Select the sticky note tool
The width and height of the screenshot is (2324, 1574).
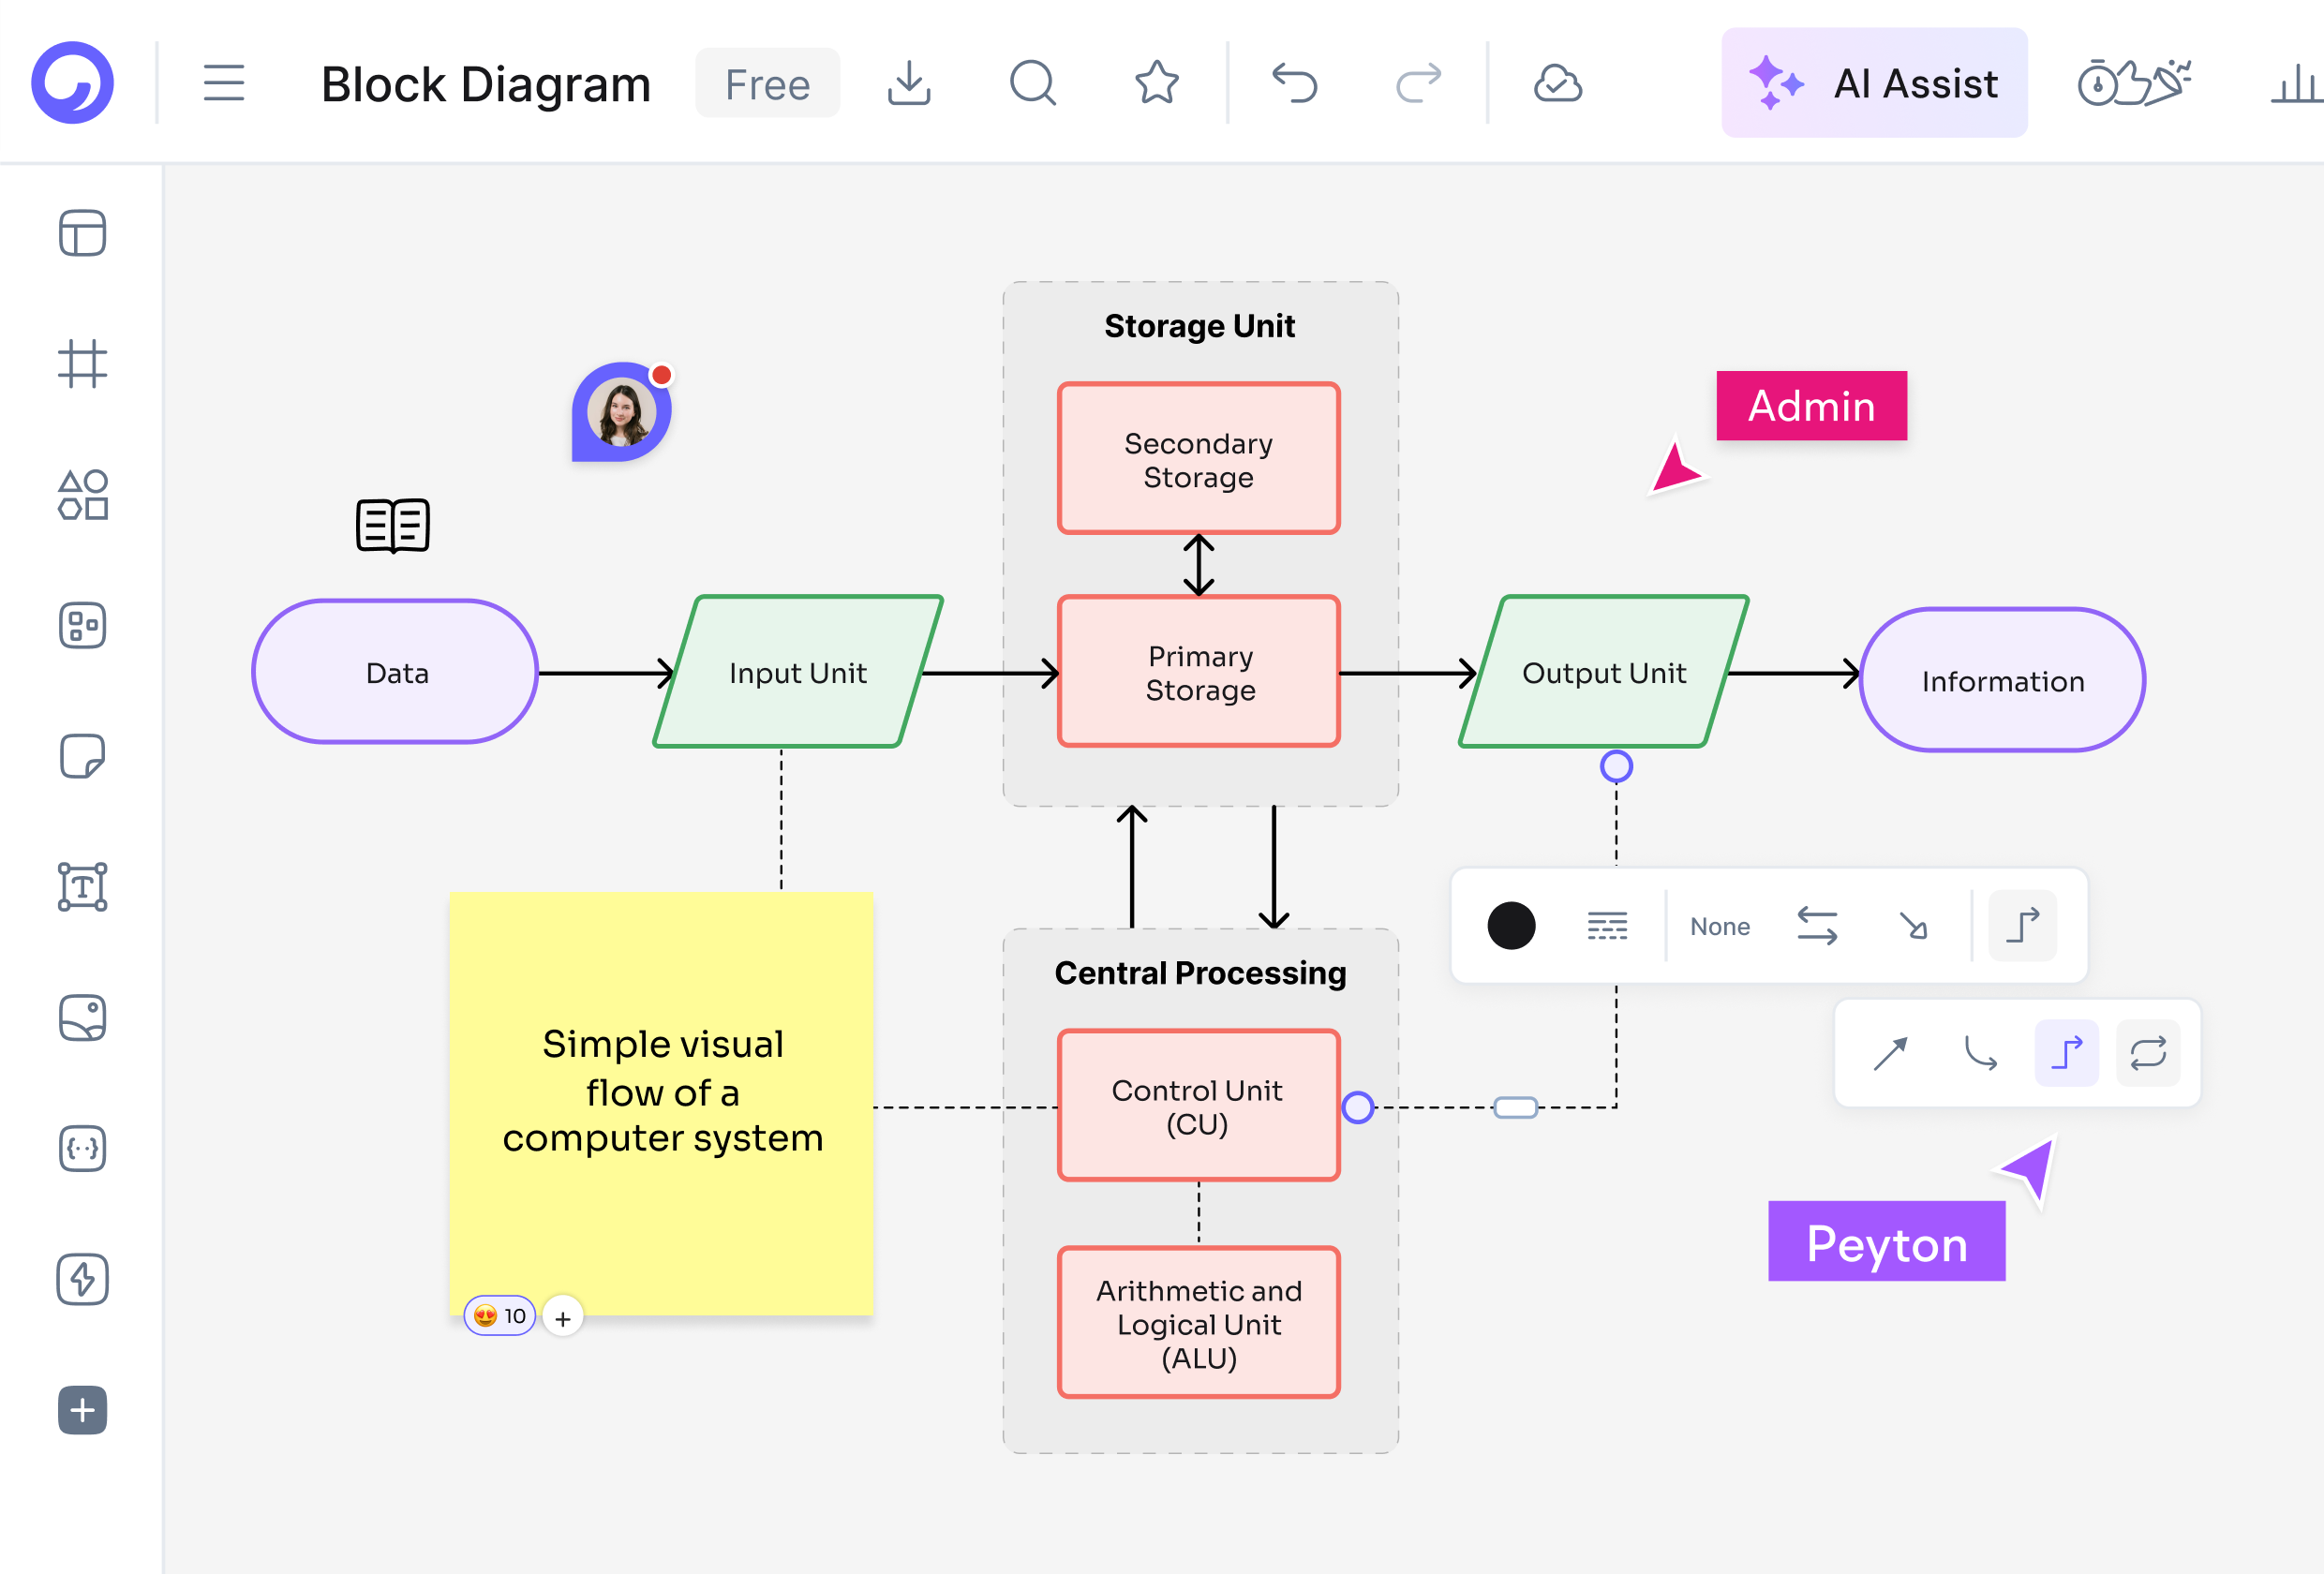pos(83,757)
